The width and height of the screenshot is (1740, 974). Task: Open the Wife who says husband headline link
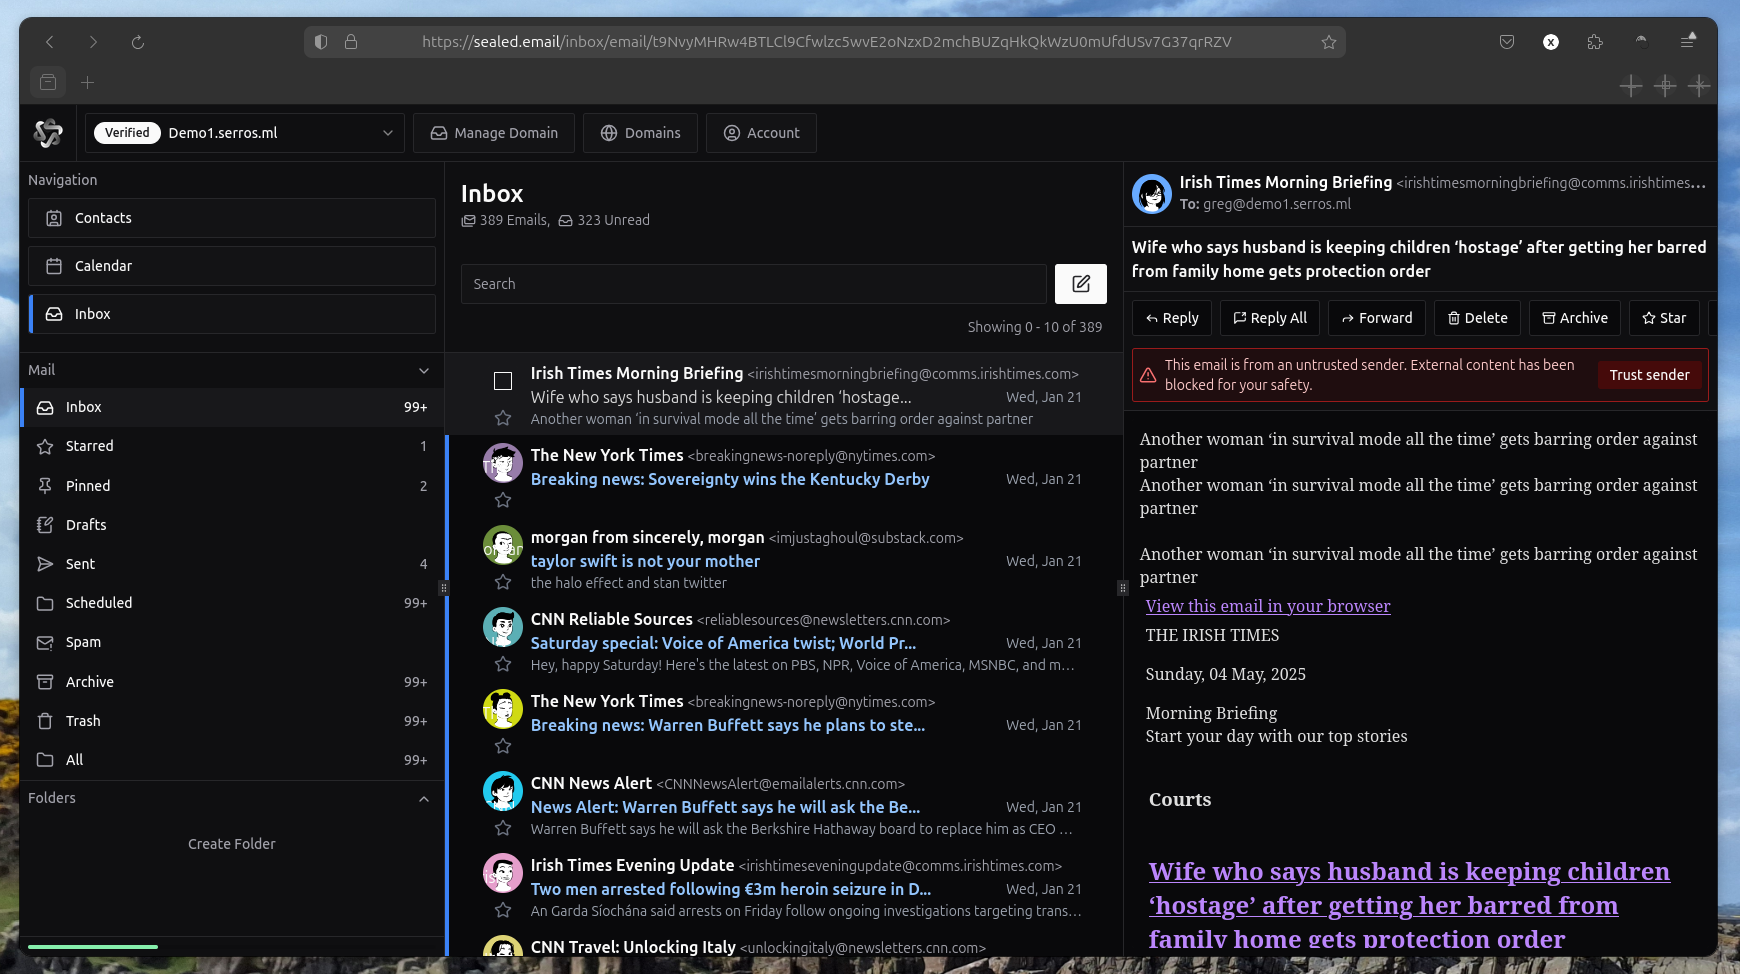coord(1409,905)
